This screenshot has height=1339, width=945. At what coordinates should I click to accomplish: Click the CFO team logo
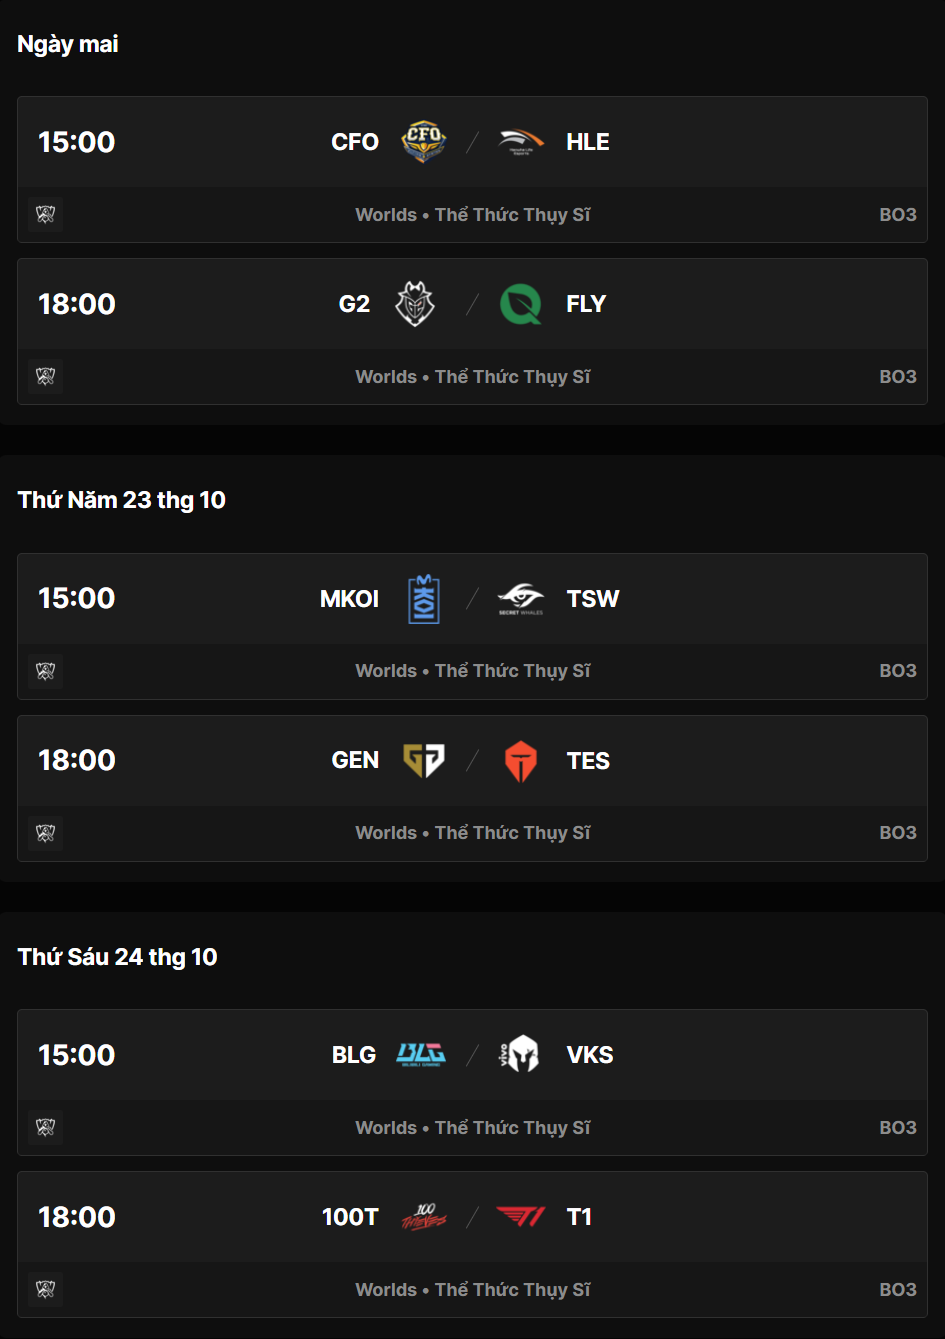423,141
